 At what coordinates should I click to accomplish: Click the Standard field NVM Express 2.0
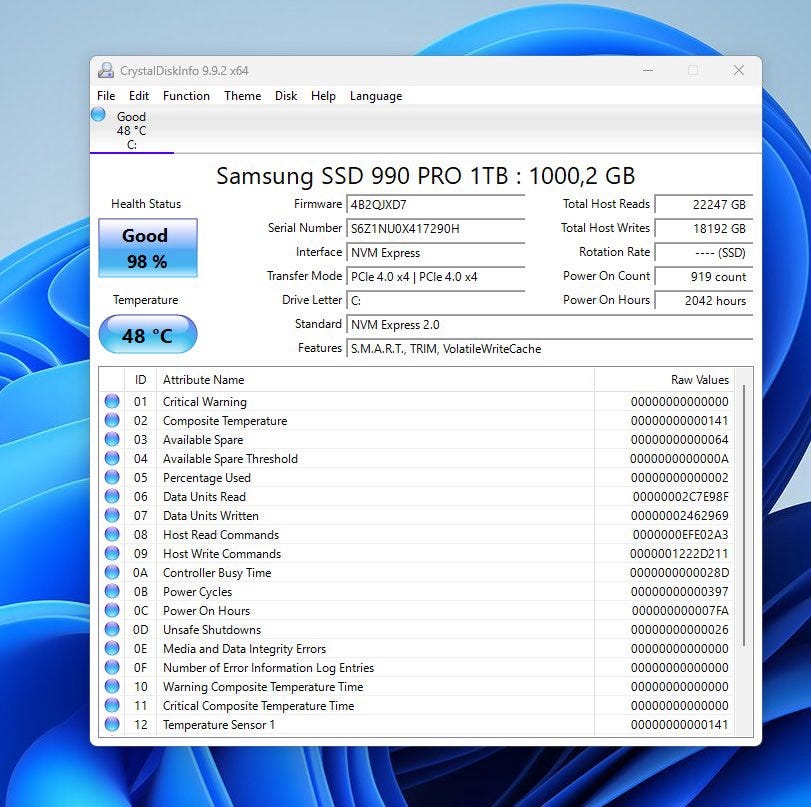point(549,324)
